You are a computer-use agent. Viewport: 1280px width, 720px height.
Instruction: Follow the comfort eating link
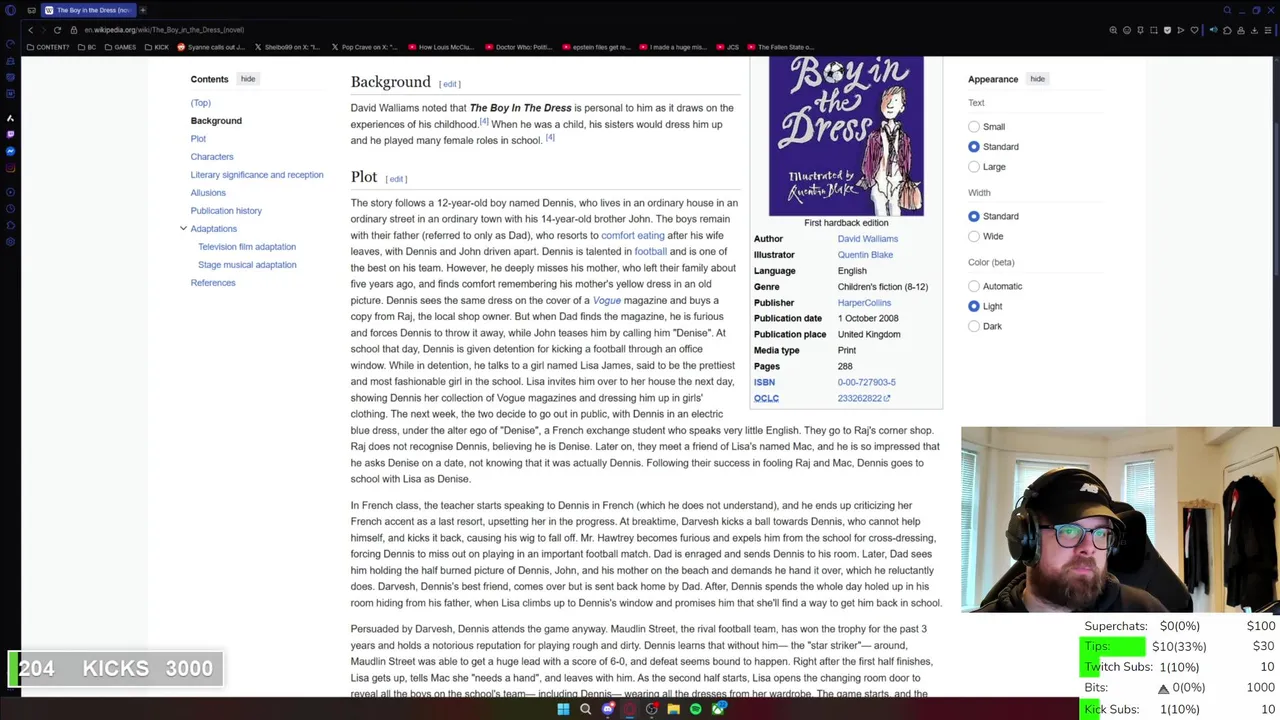coord(632,236)
